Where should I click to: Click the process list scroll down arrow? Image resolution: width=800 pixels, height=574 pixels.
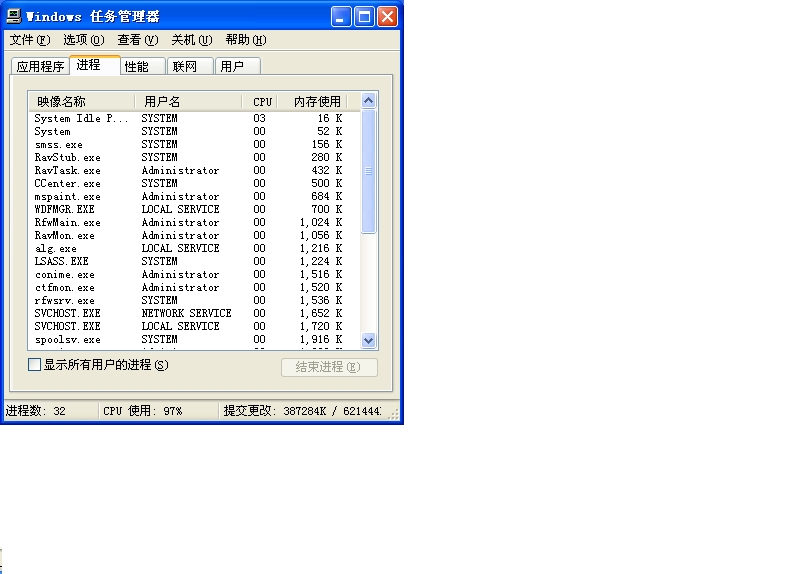[368, 340]
